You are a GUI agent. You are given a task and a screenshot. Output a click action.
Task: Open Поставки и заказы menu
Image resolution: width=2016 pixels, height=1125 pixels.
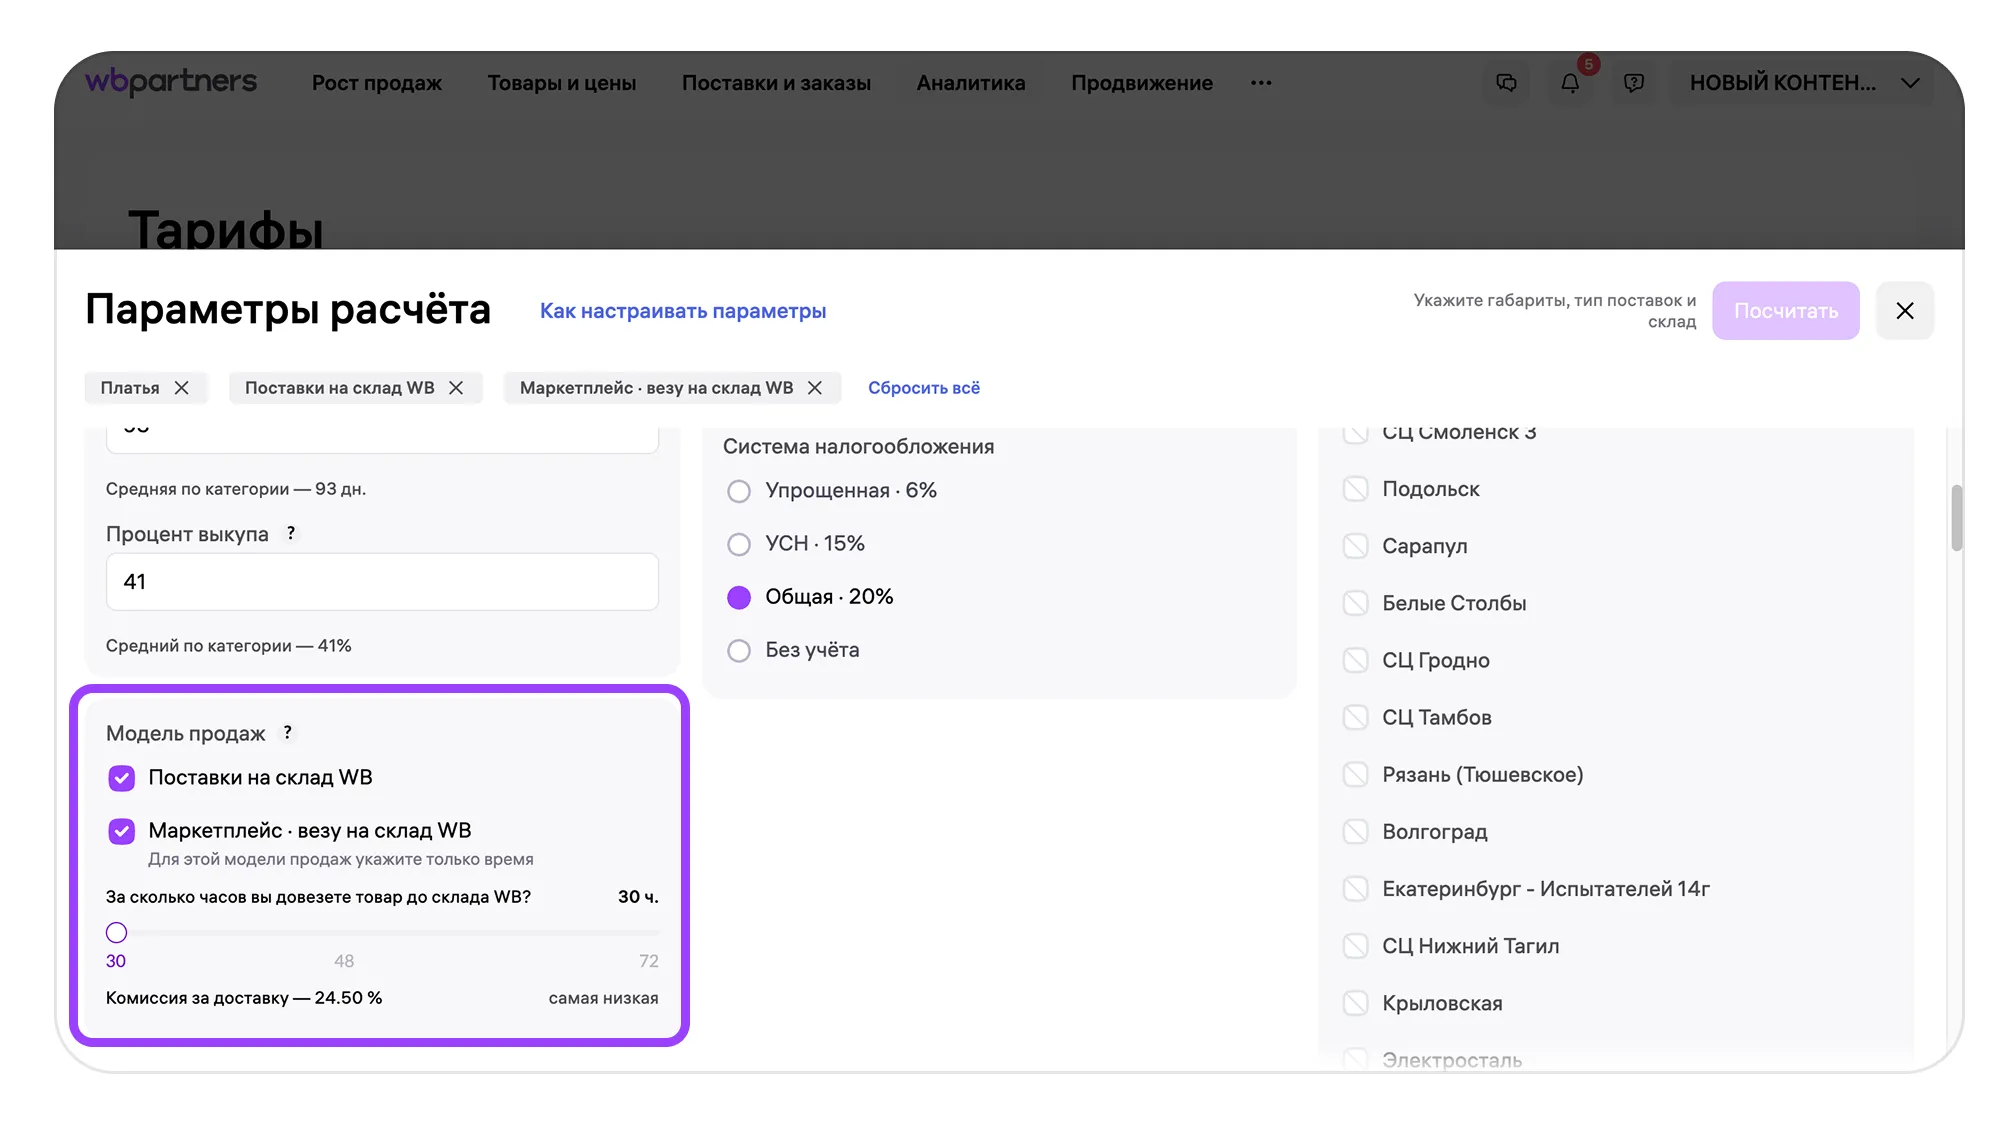tap(776, 83)
